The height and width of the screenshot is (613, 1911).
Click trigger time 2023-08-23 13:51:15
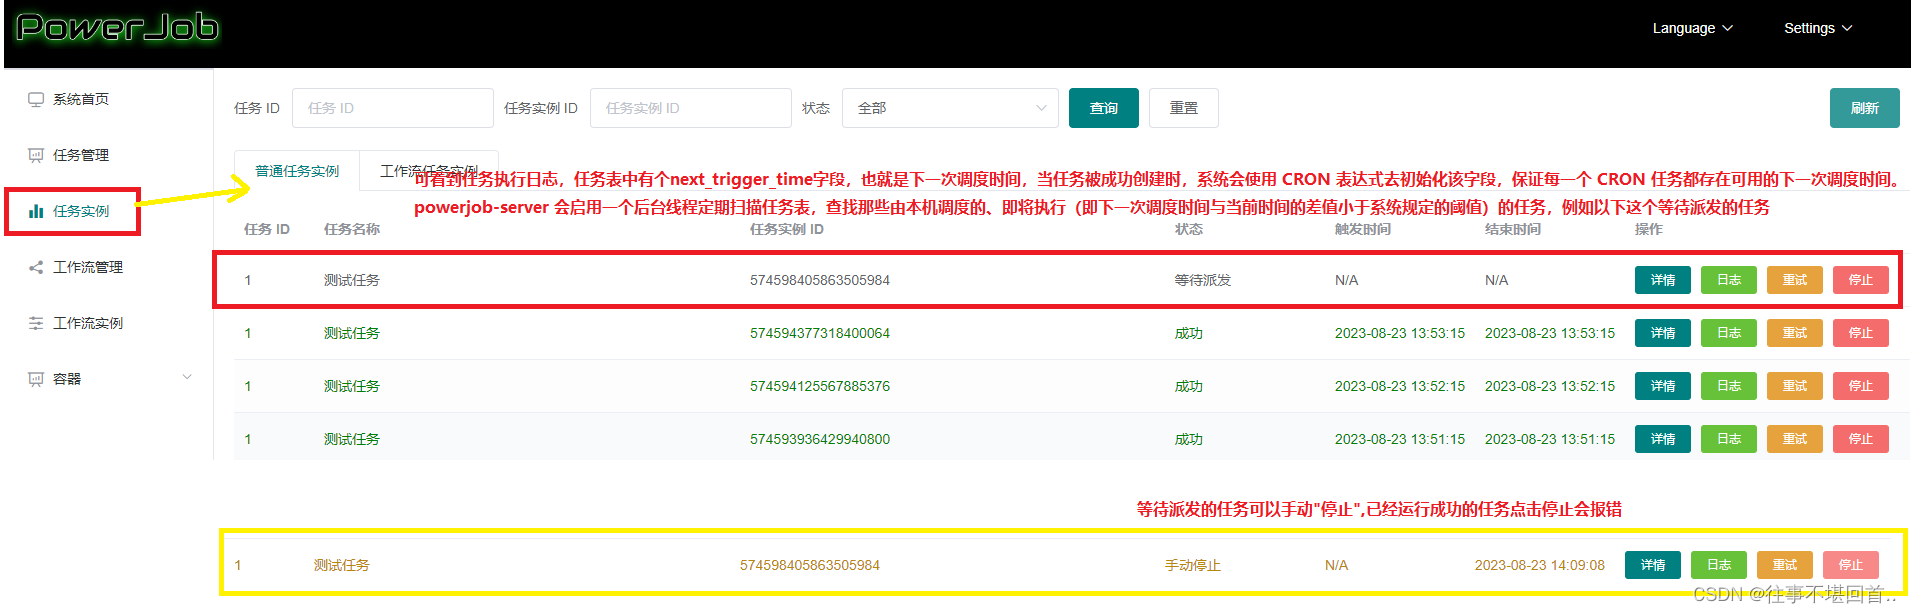[1400, 439]
